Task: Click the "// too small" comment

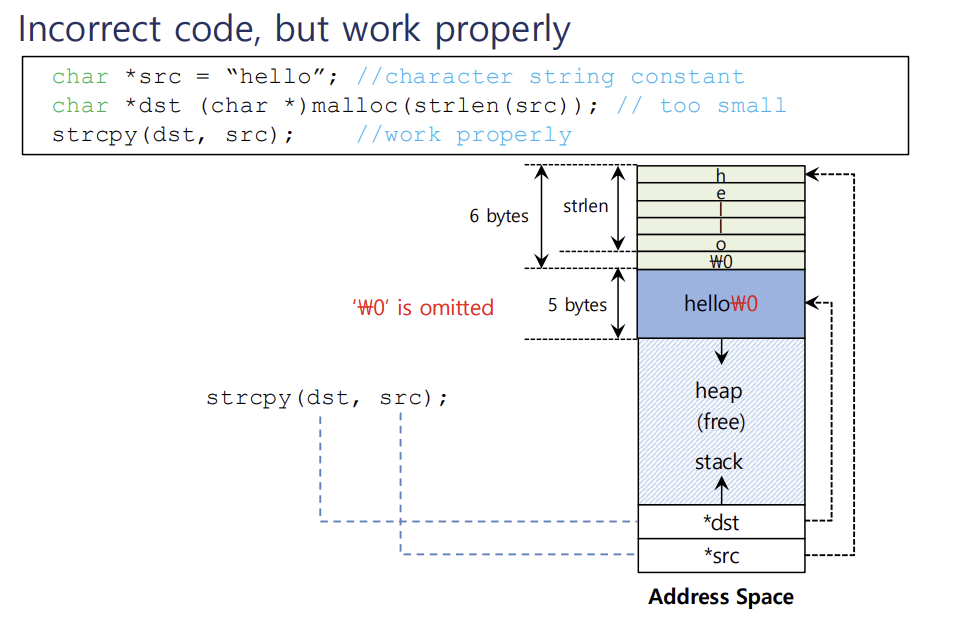Action: pyautogui.click(x=701, y=106)
